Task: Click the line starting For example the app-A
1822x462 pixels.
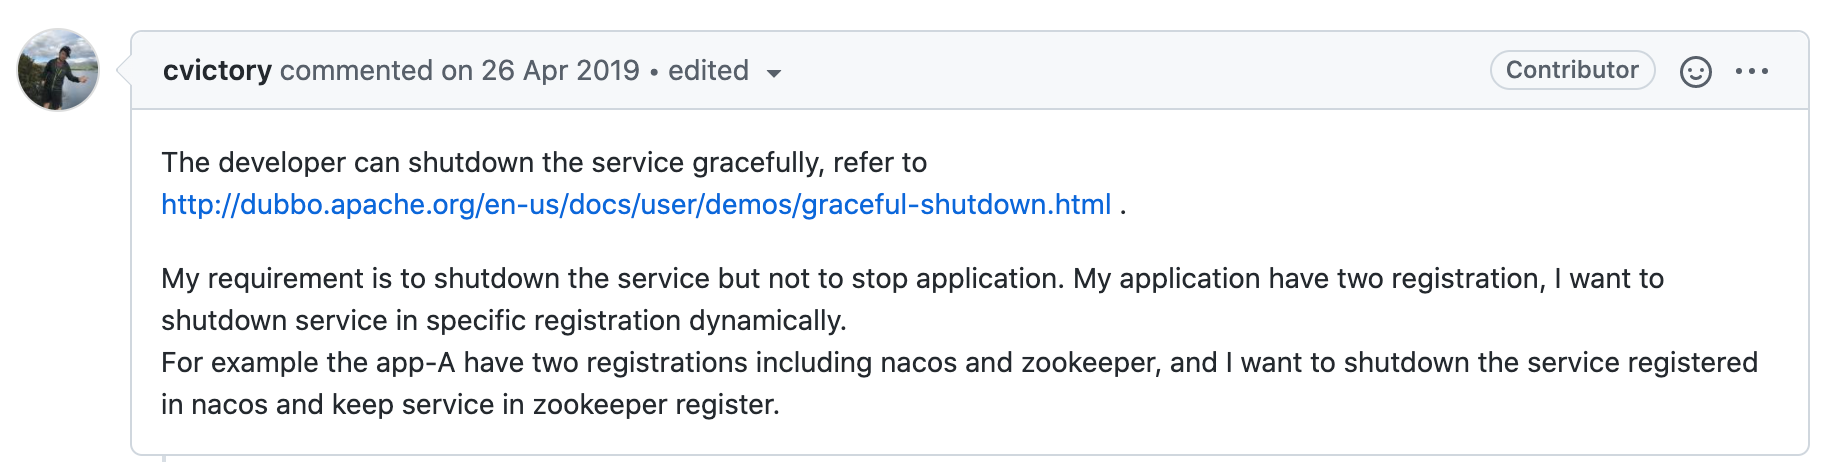Action: (x=958, y=363)
